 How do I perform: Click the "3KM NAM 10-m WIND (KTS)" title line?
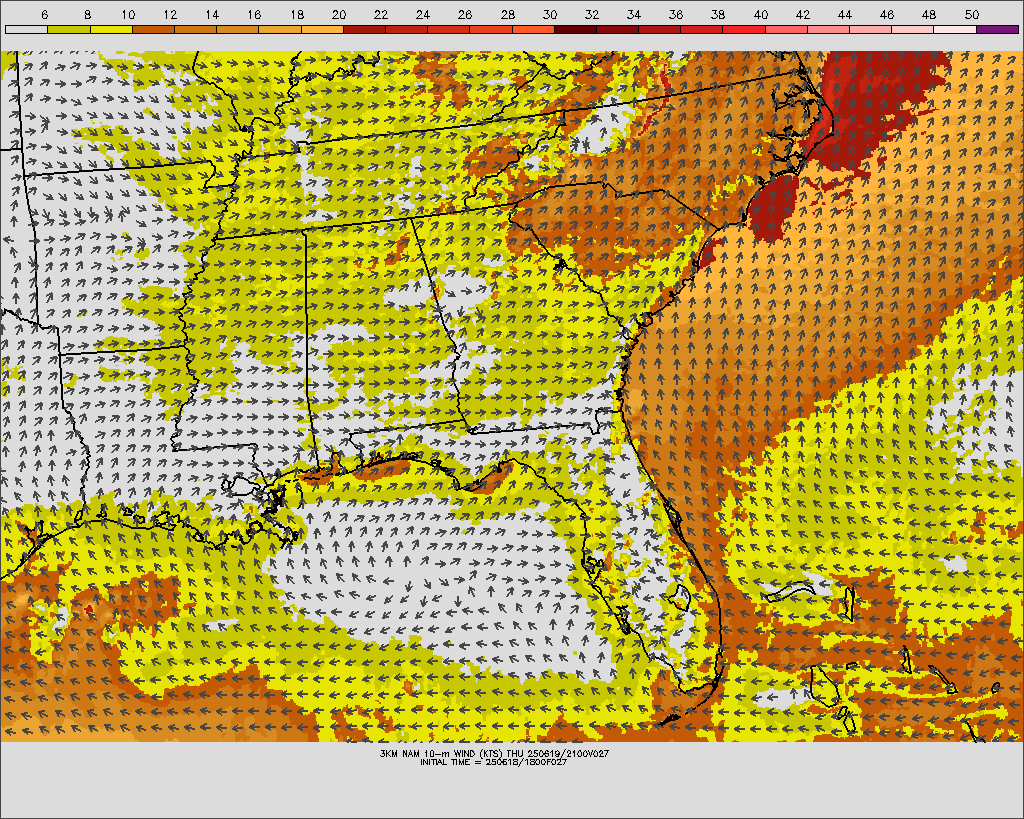click(494, 753)
